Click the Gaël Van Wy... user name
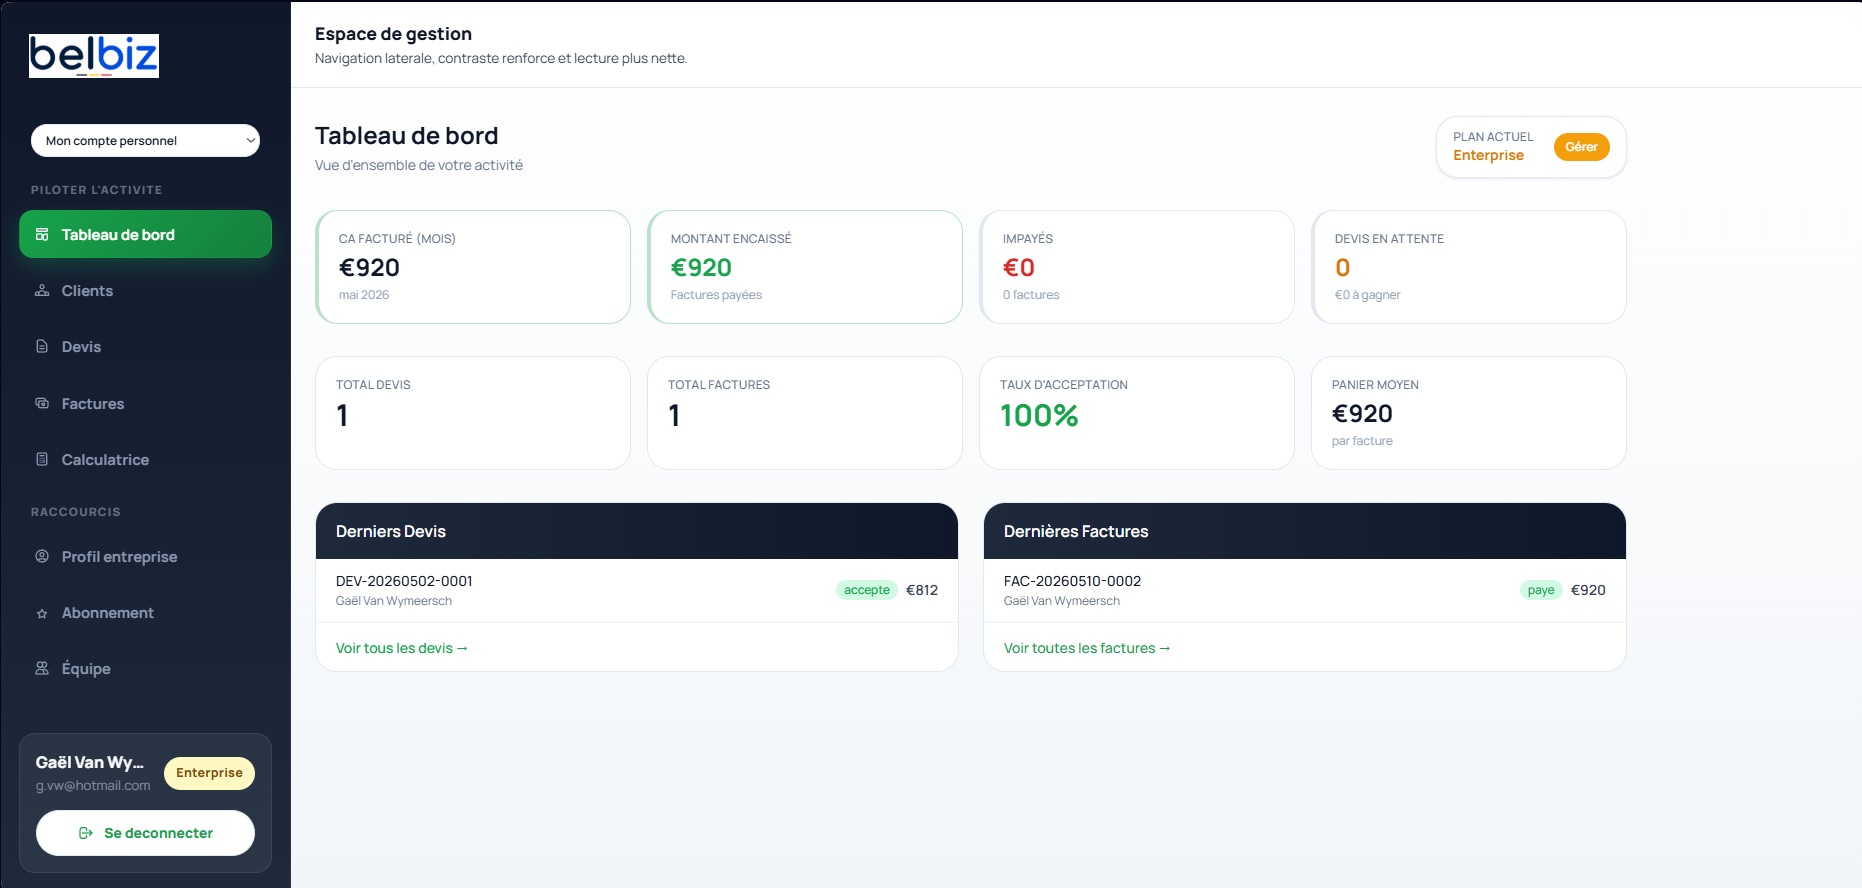 click(90, 762)
